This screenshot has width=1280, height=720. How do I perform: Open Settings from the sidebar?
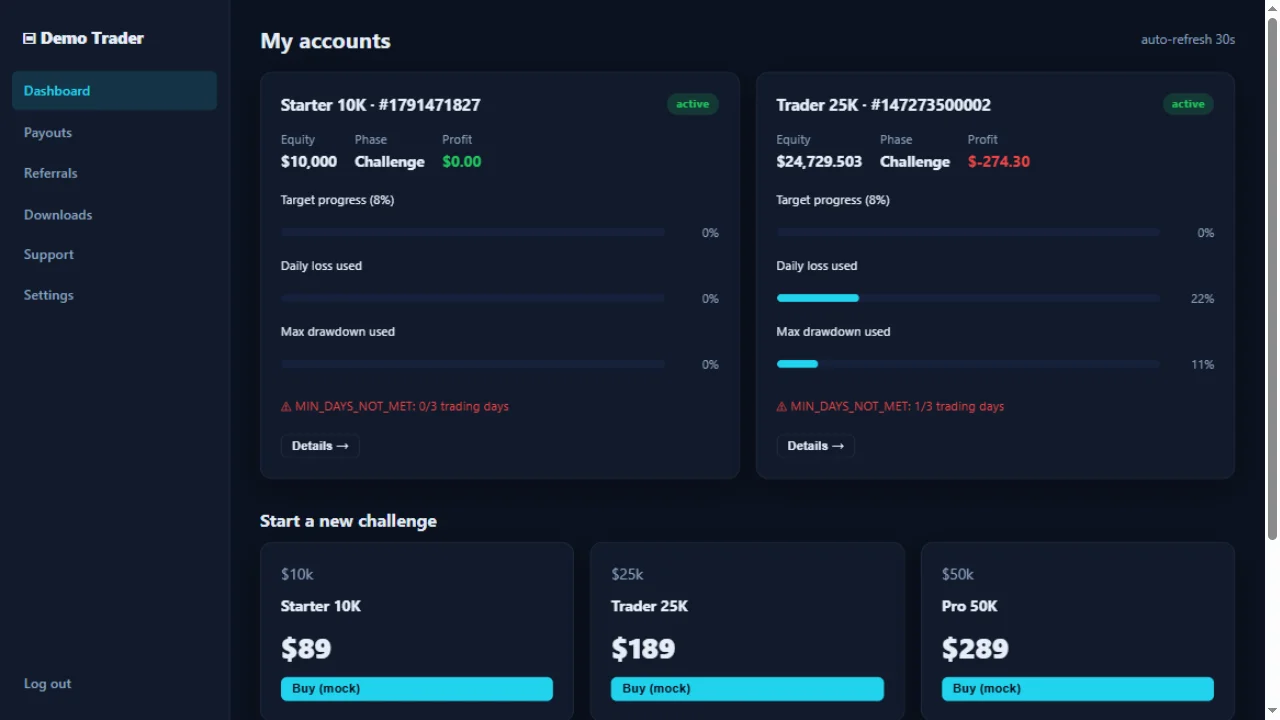tap(49, 295)
